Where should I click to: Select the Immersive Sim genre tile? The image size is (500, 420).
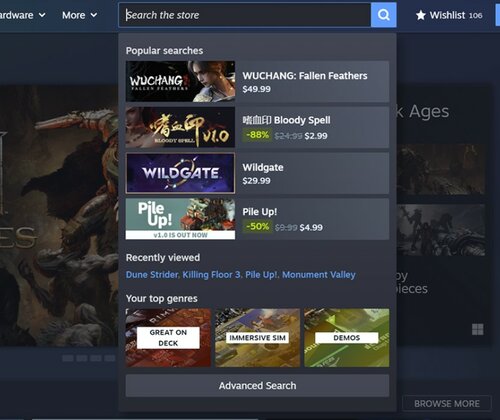click(x=257, y=338)
